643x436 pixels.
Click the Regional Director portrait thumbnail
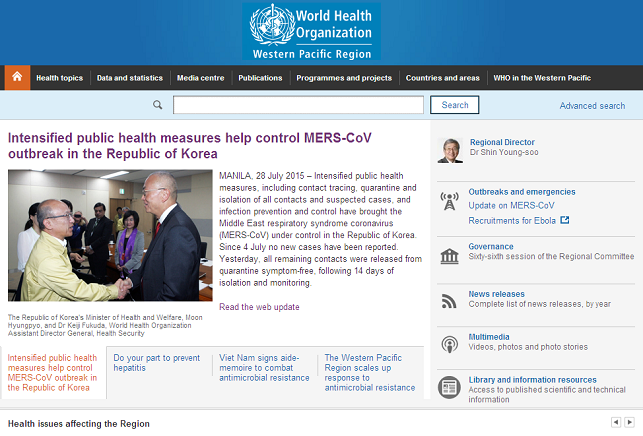[450, 150]
